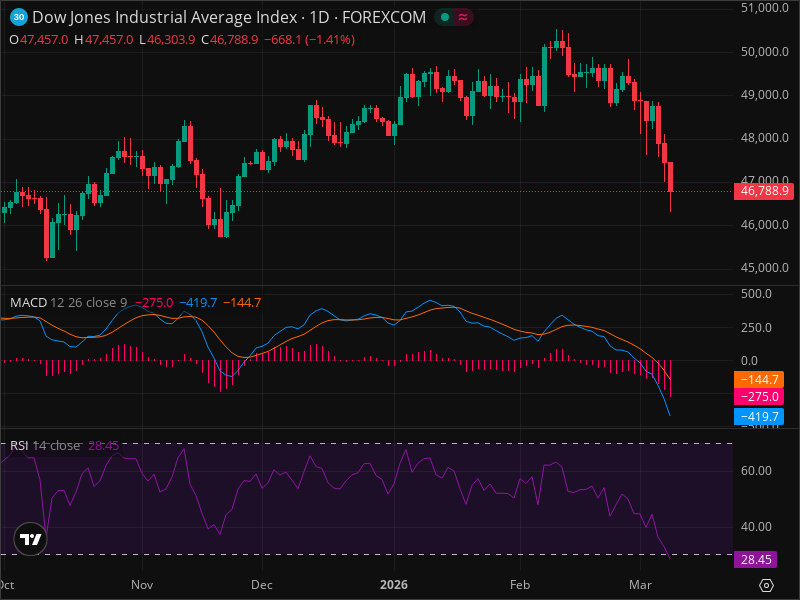Click the Dec label on the time axis
The width and height of the screenshot is (800, 600).
click(262, 585)
